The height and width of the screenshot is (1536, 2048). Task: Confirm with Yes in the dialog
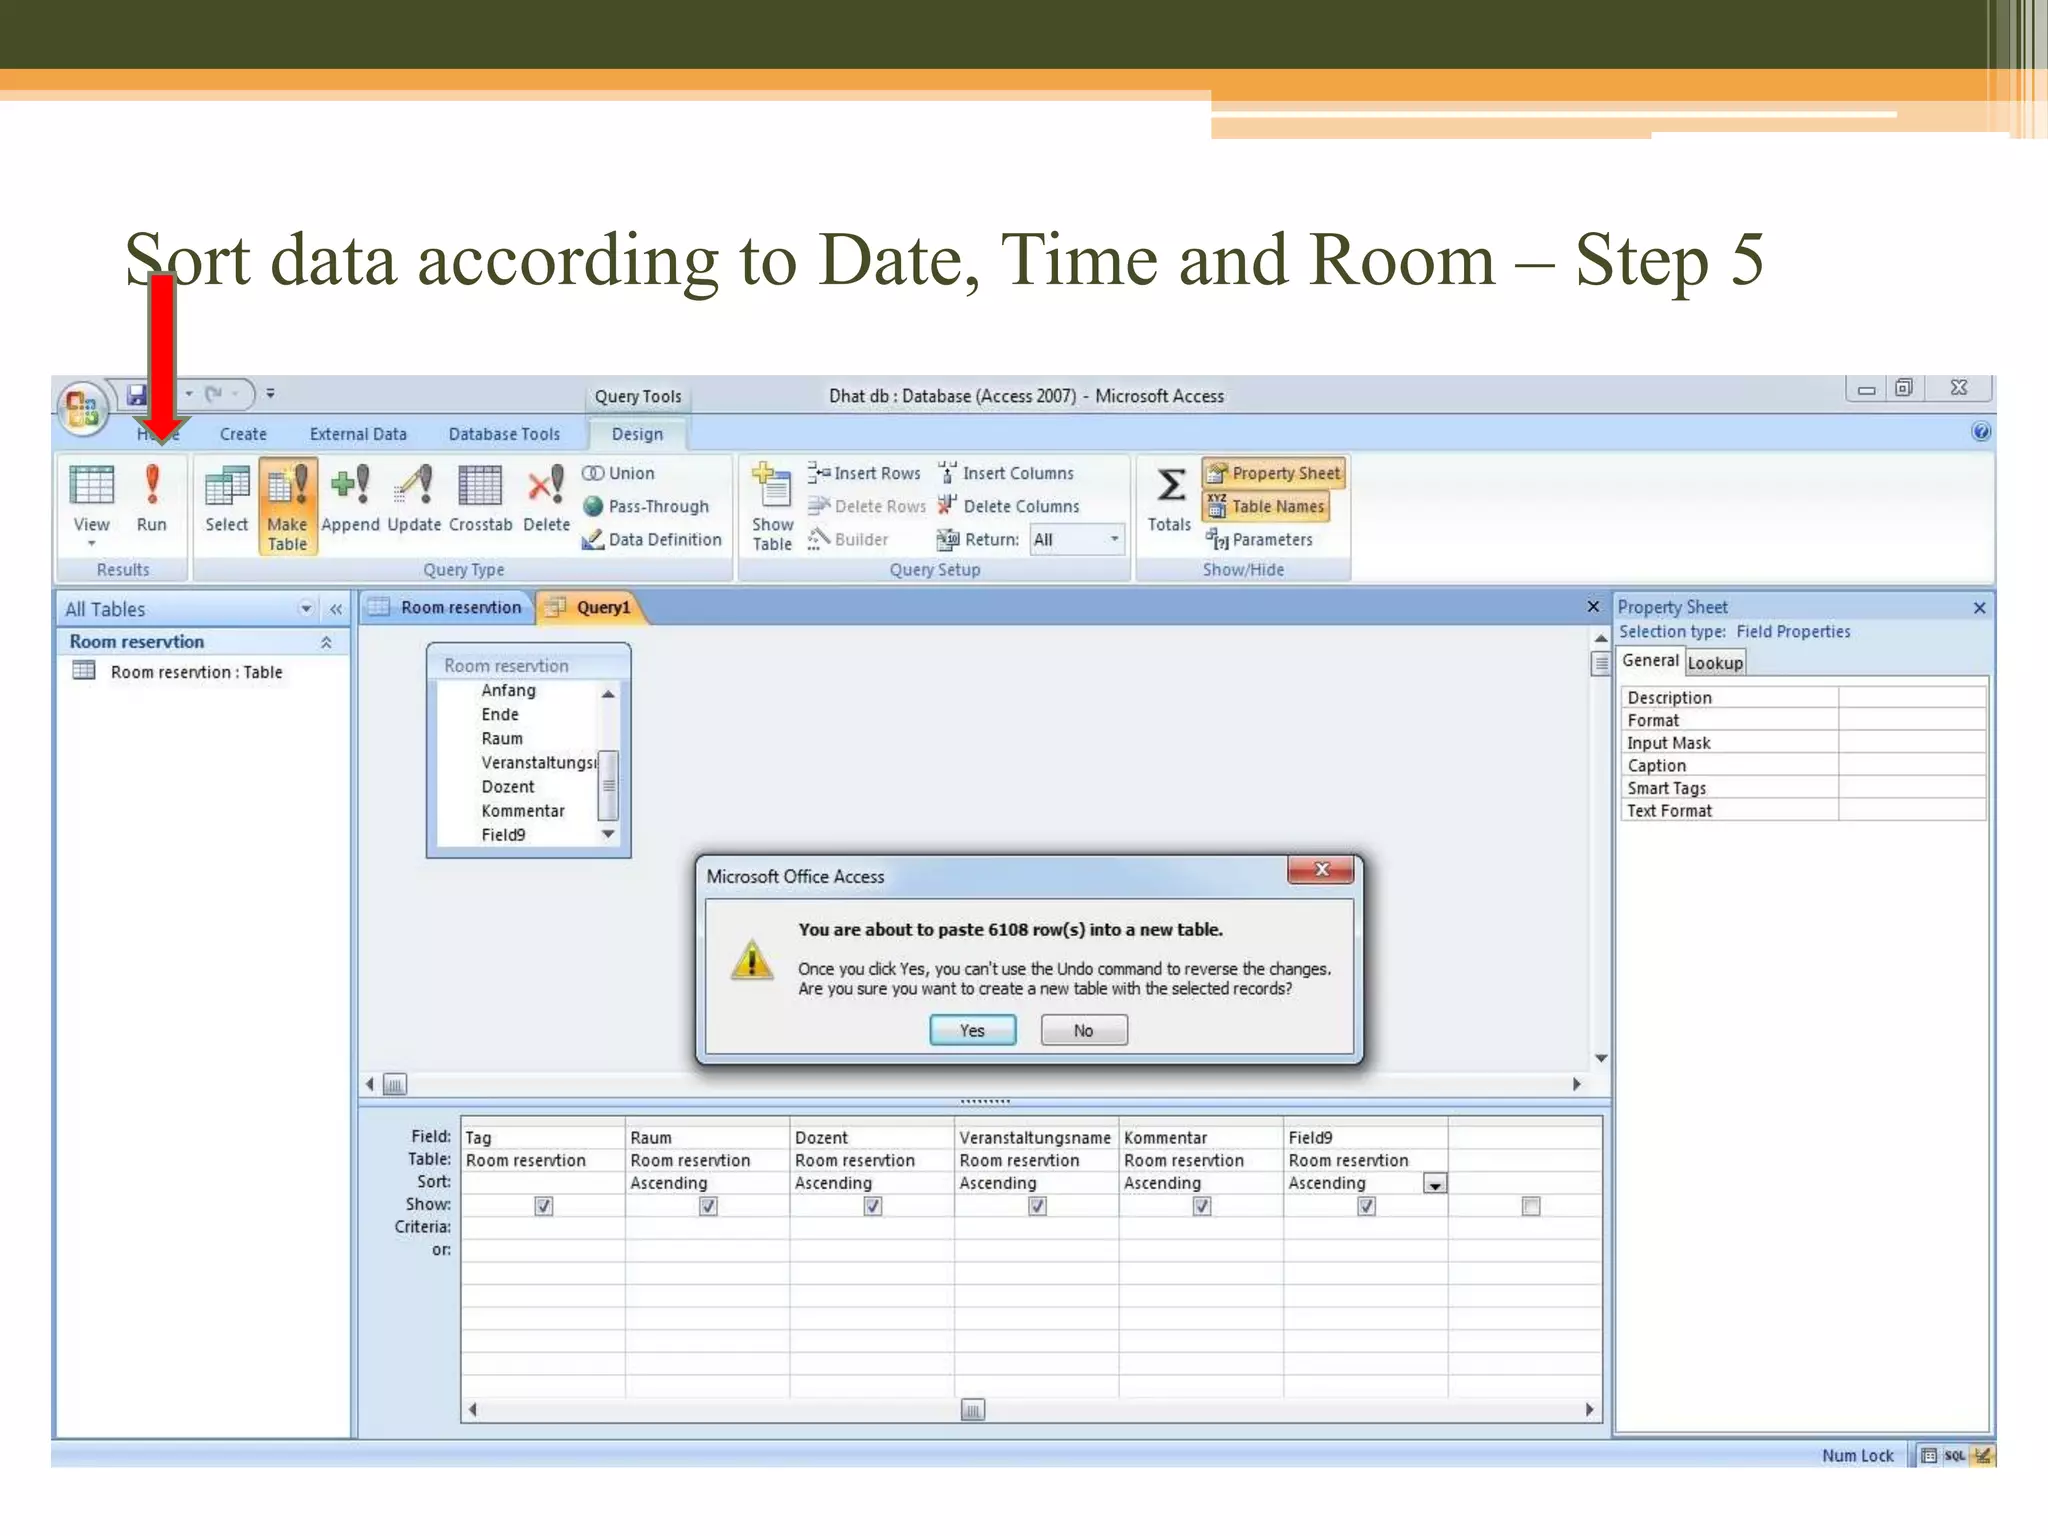tap(972, 1030)
